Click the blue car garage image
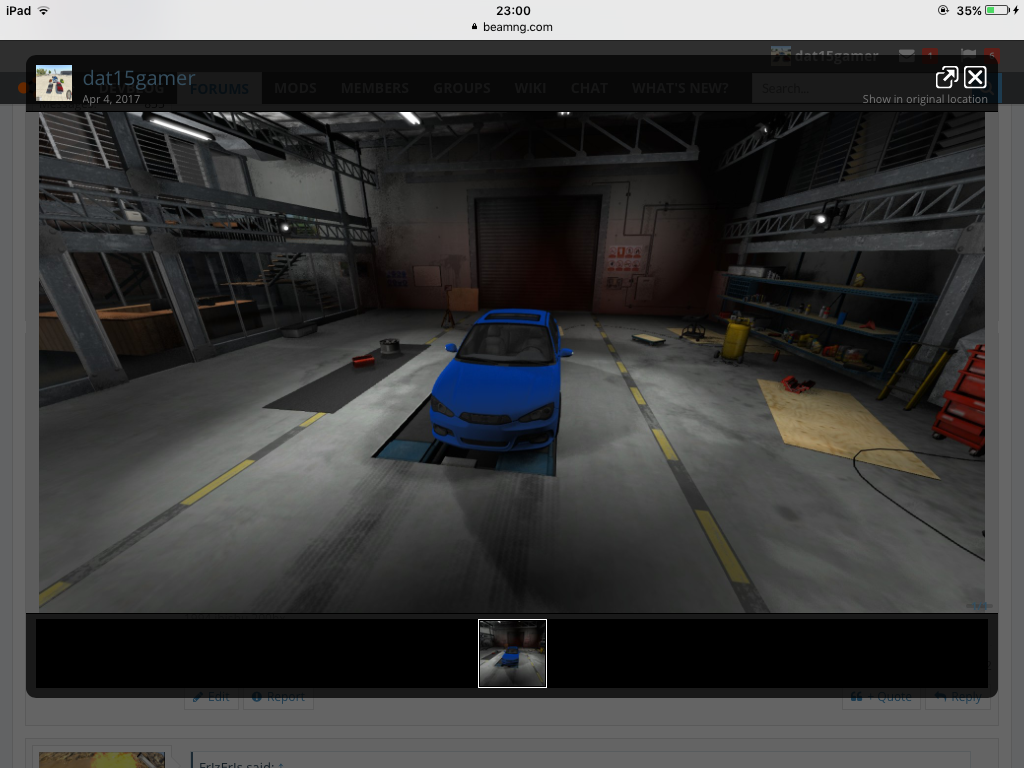Viewport: 1024px width, 768px height. [x=511, y=362]
